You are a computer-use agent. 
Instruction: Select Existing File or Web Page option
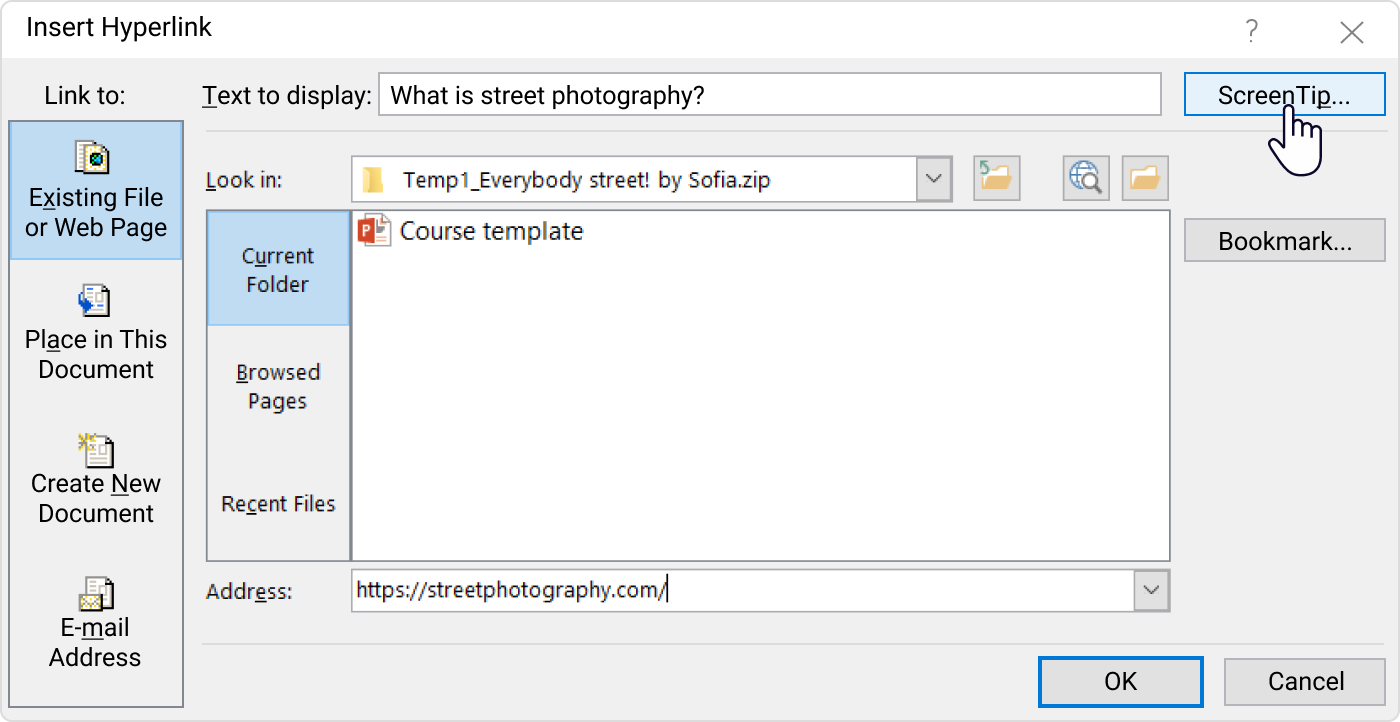pos(95,192)
